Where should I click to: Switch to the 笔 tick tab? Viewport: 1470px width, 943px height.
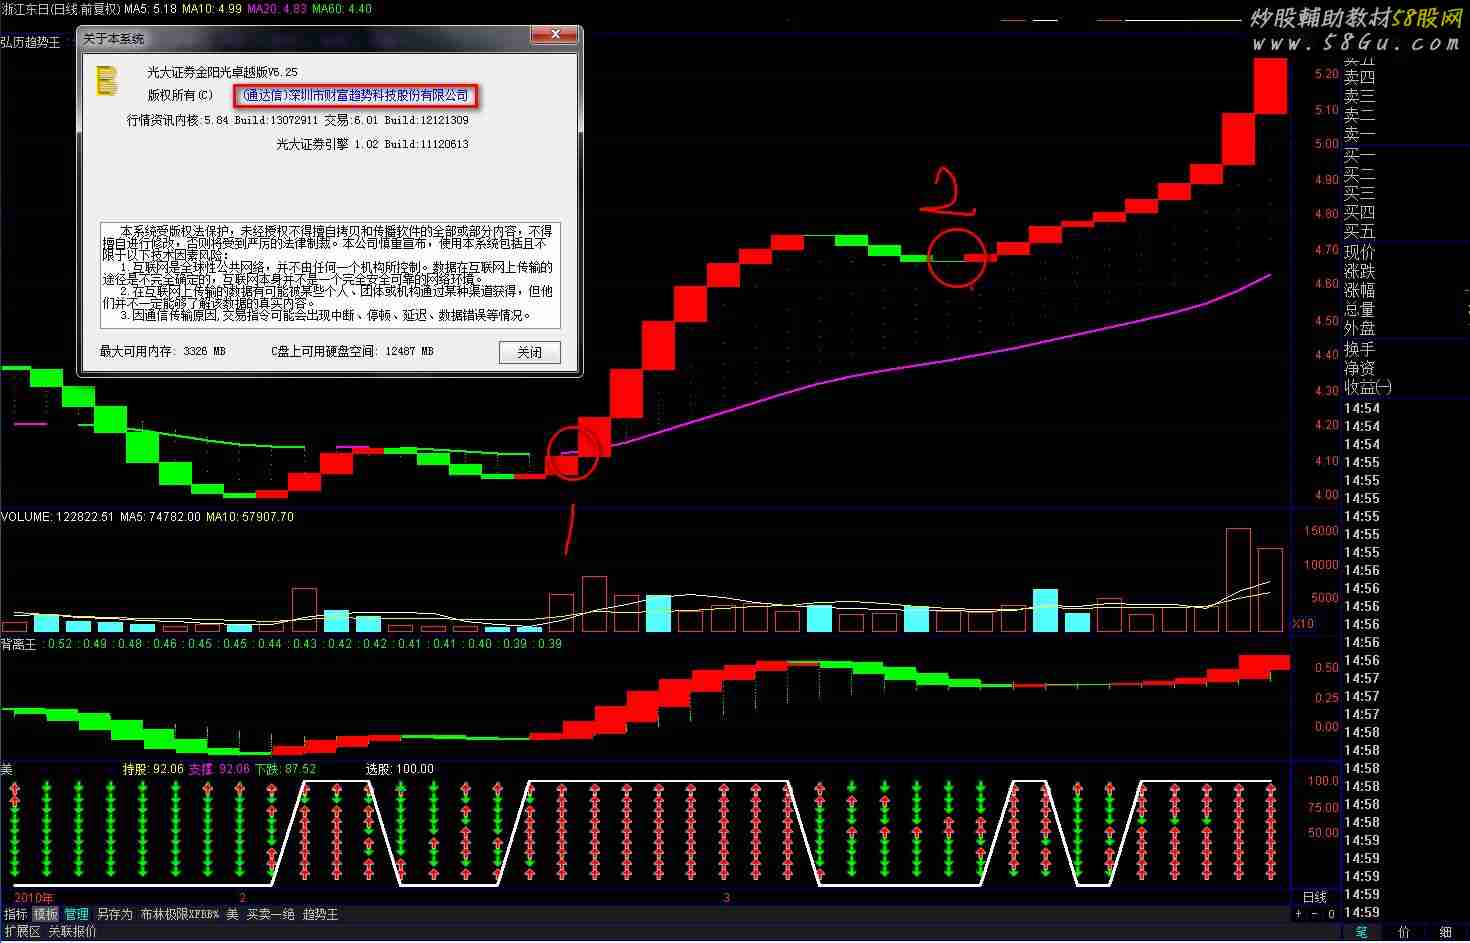coord(1361,932)
